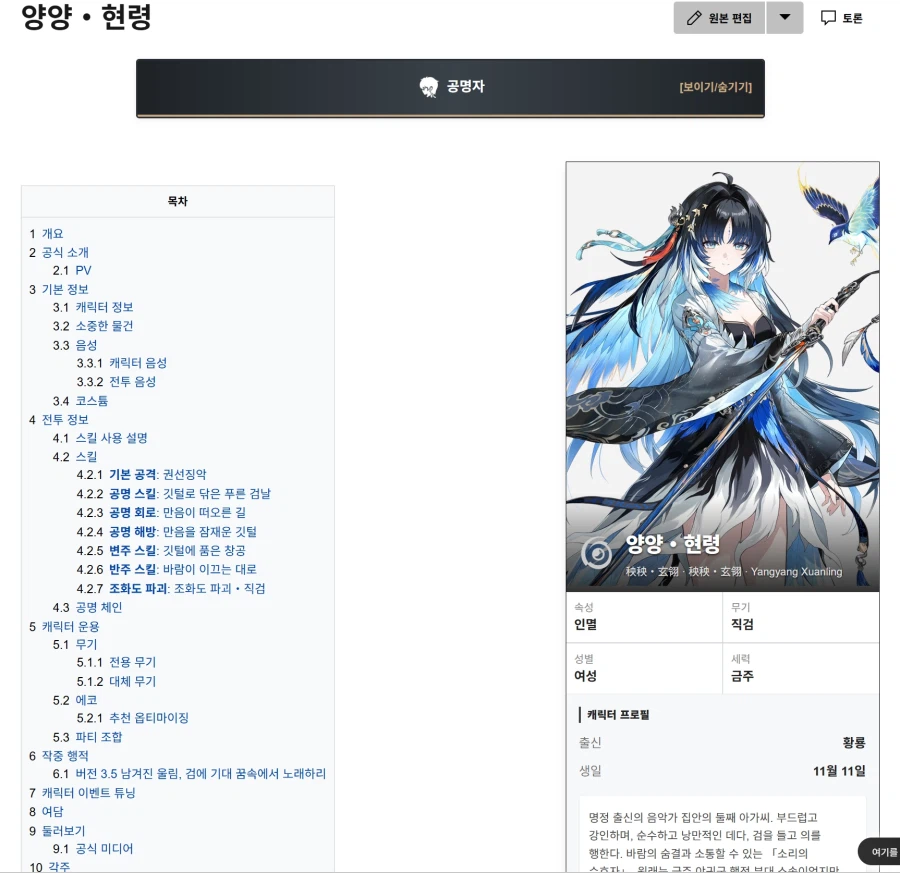Image resolution: width=900 pixels, height=873 pixels.
Task: Go to 전투 정보 section
Action: [65, 420]
